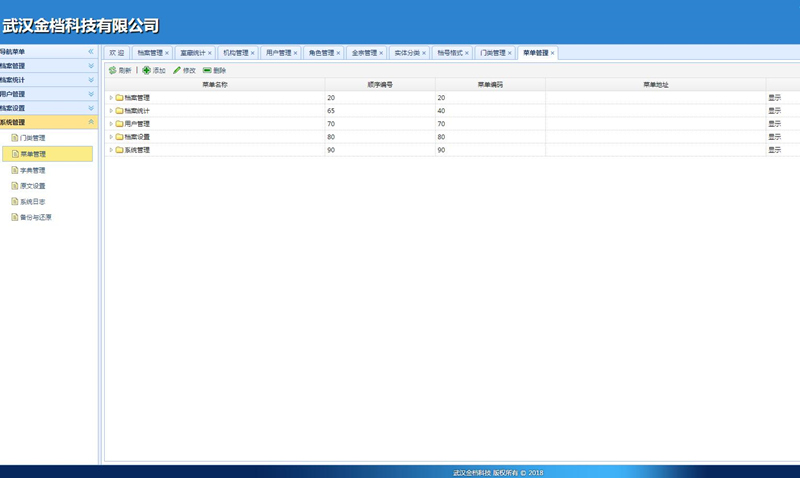The height and width of the screenshot is (478, 800).
Task: Click the green 添加 add icon
Action: 147,71
